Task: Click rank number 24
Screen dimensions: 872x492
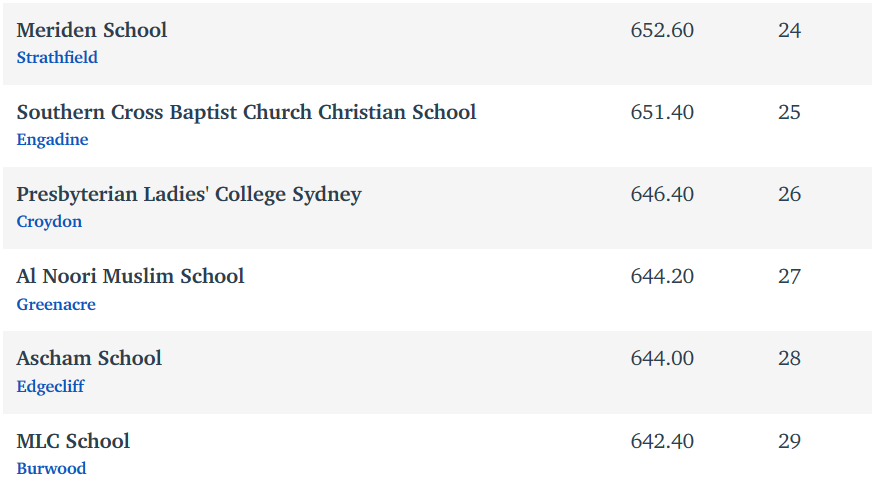Action: 789,30
